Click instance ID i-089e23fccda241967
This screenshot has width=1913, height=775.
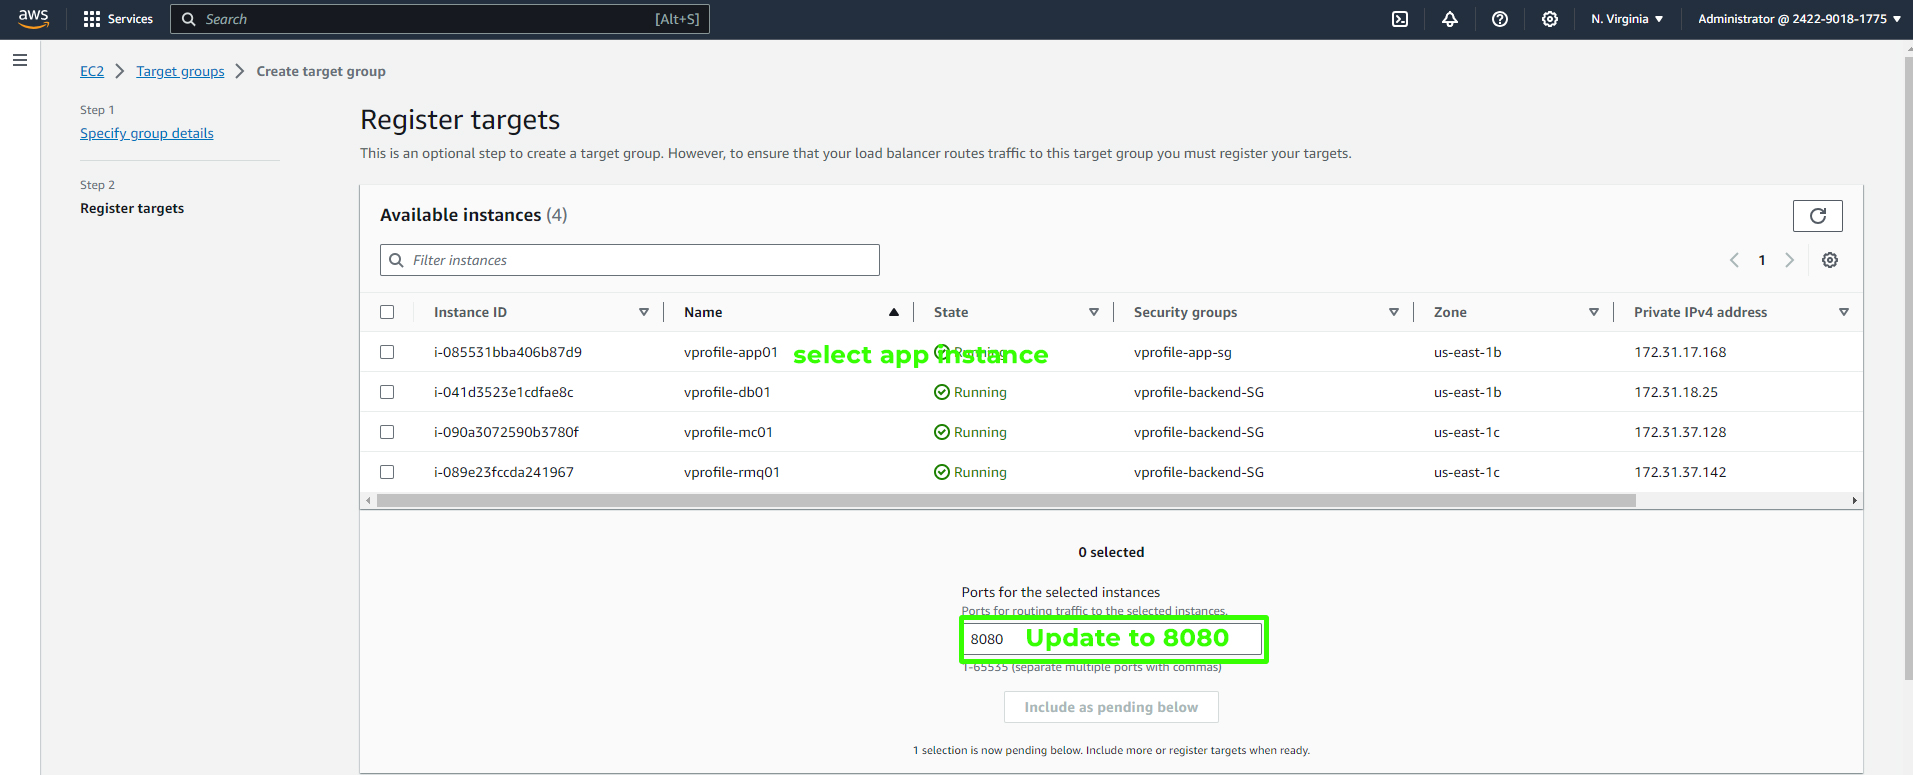[504, 472]
